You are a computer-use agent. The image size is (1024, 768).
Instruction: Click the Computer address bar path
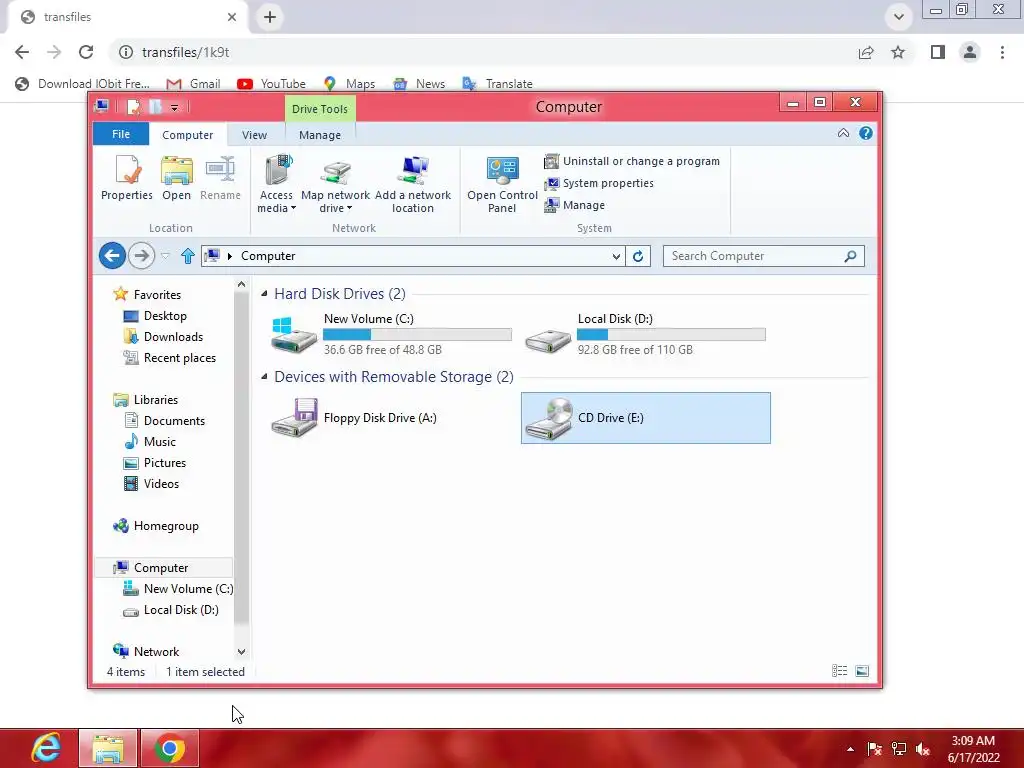pos(268,256)
